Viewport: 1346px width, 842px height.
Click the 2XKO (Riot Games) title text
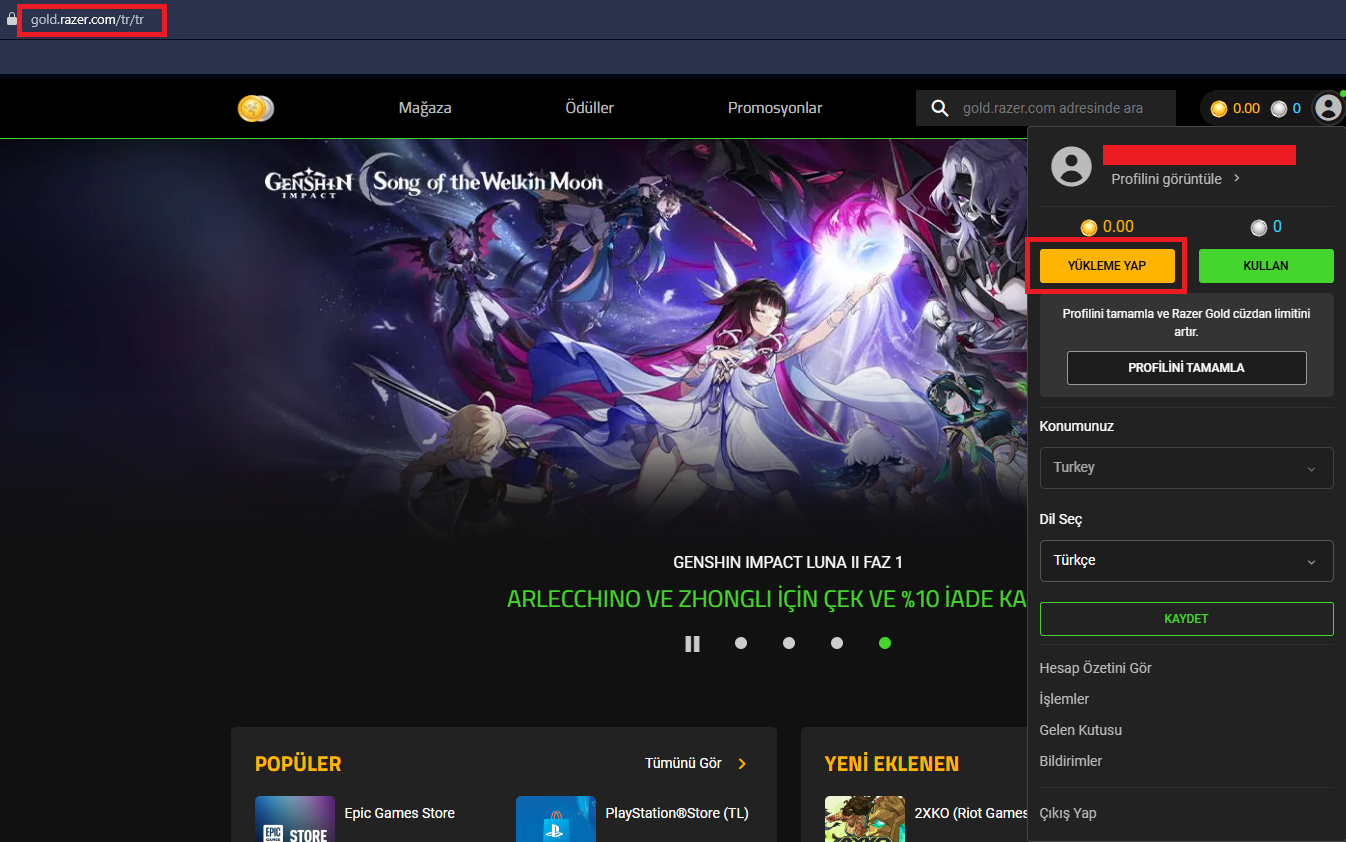pyautogui.click(x=971, y=813)
